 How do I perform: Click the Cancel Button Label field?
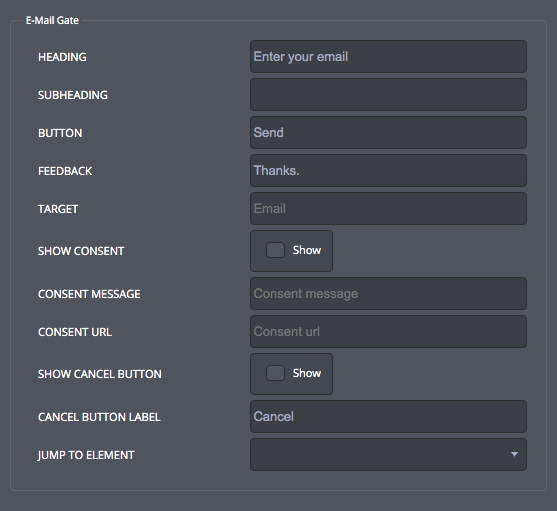pyautogui.click(x=388, y=417)
